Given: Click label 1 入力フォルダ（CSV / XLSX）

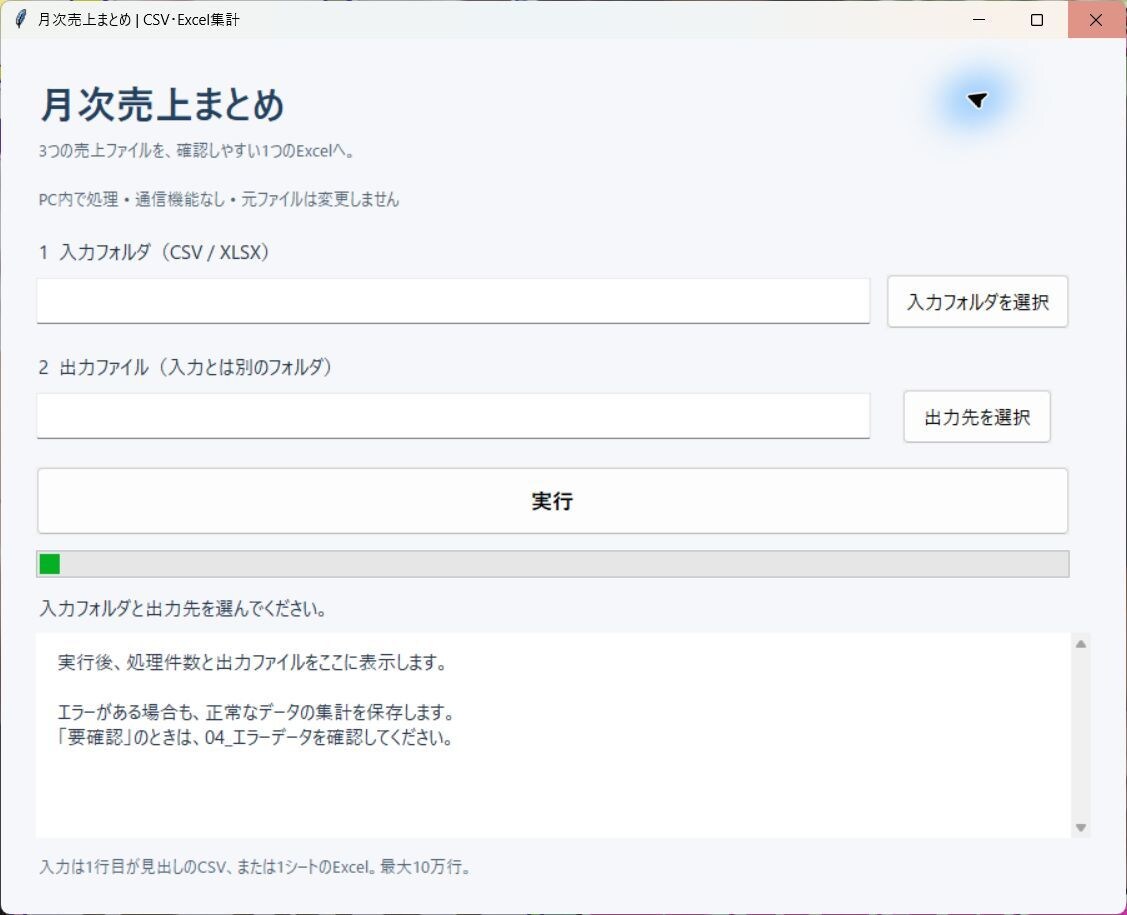Looking at the screenshot, I should (155, 252).
